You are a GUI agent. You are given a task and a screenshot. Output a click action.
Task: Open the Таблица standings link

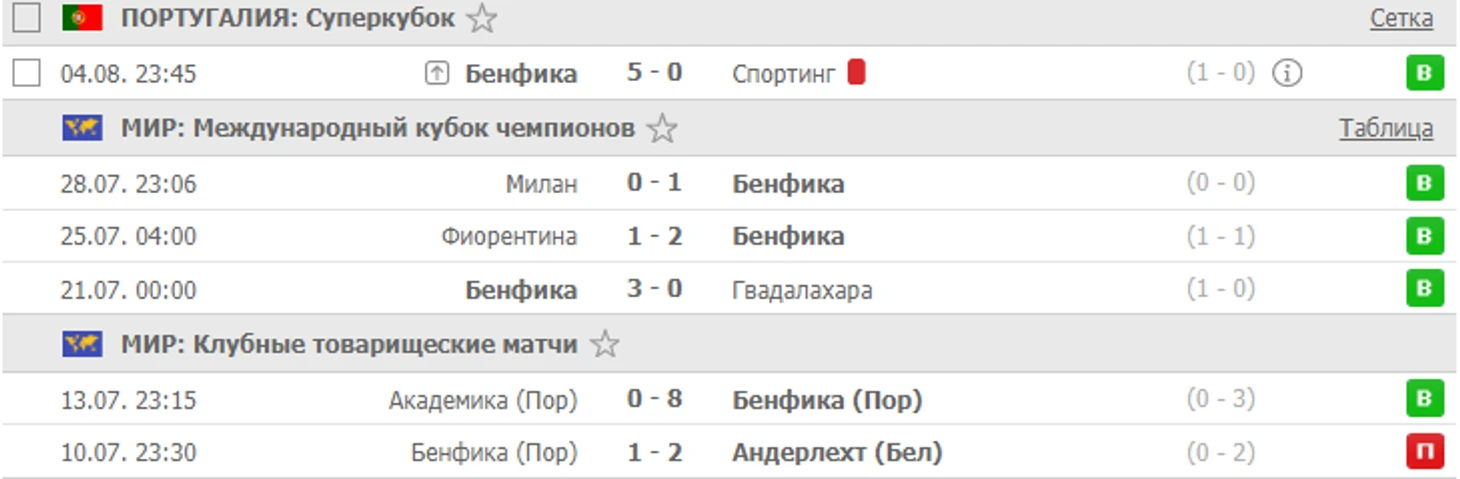pyautogui.click(x=1386, y=128)
